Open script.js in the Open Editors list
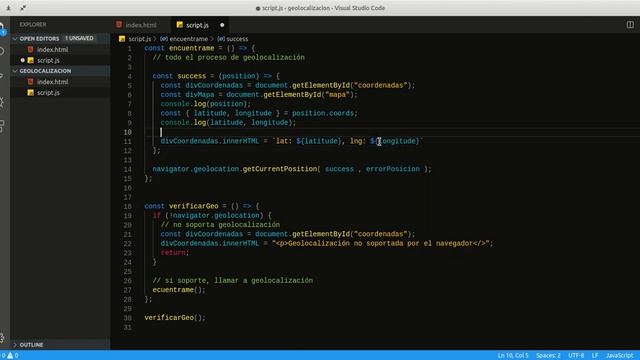 pyautogui.click(x=48, y=60)
